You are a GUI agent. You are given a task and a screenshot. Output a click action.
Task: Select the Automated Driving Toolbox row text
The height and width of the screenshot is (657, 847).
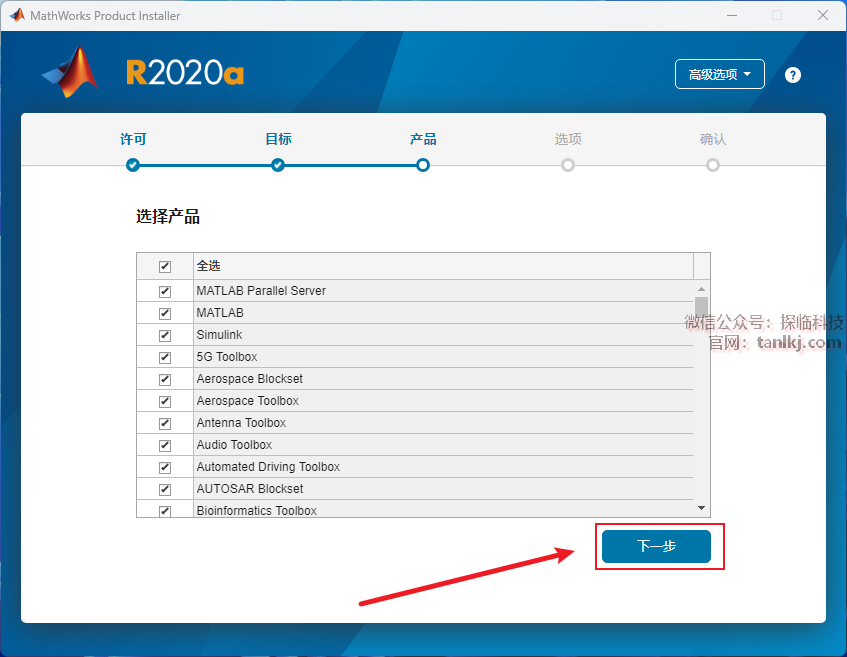point(268,467)
